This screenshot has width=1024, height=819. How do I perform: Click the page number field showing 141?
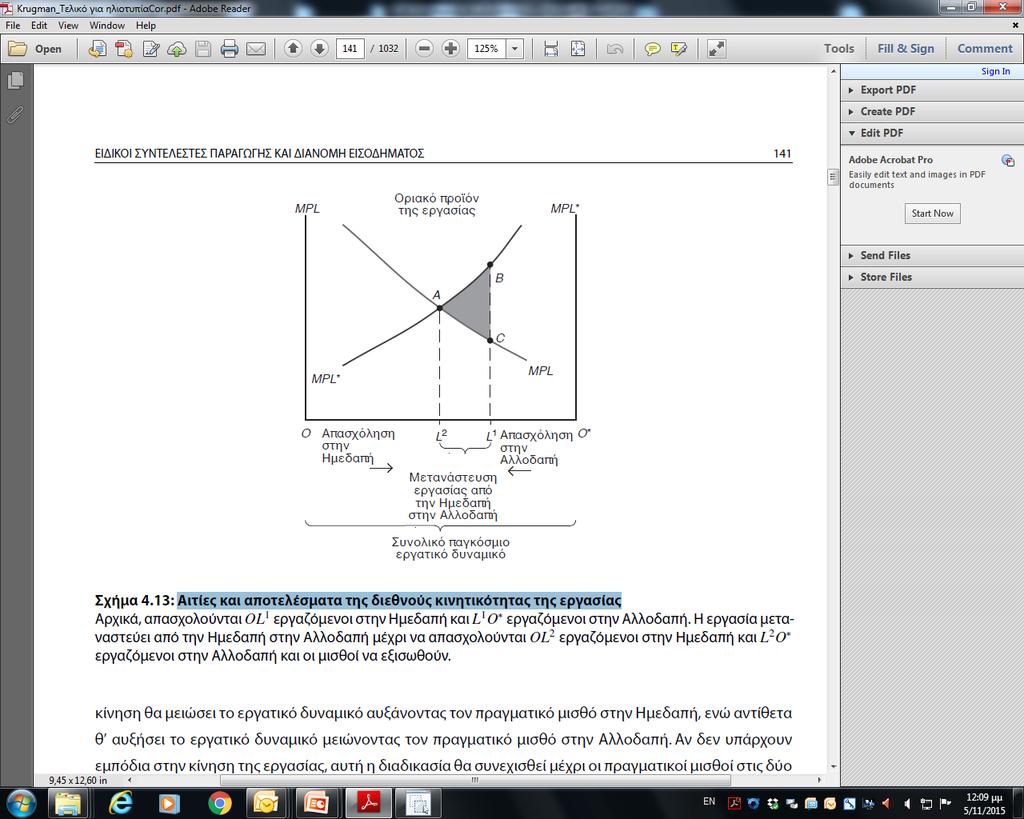[350, 48]
